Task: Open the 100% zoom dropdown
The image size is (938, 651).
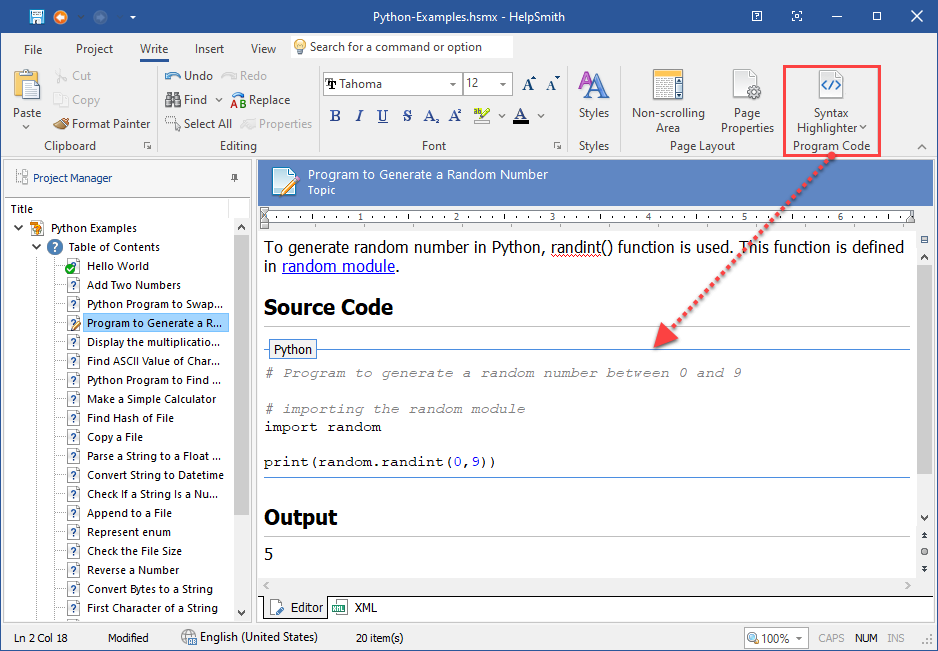Action: point(798,638)
